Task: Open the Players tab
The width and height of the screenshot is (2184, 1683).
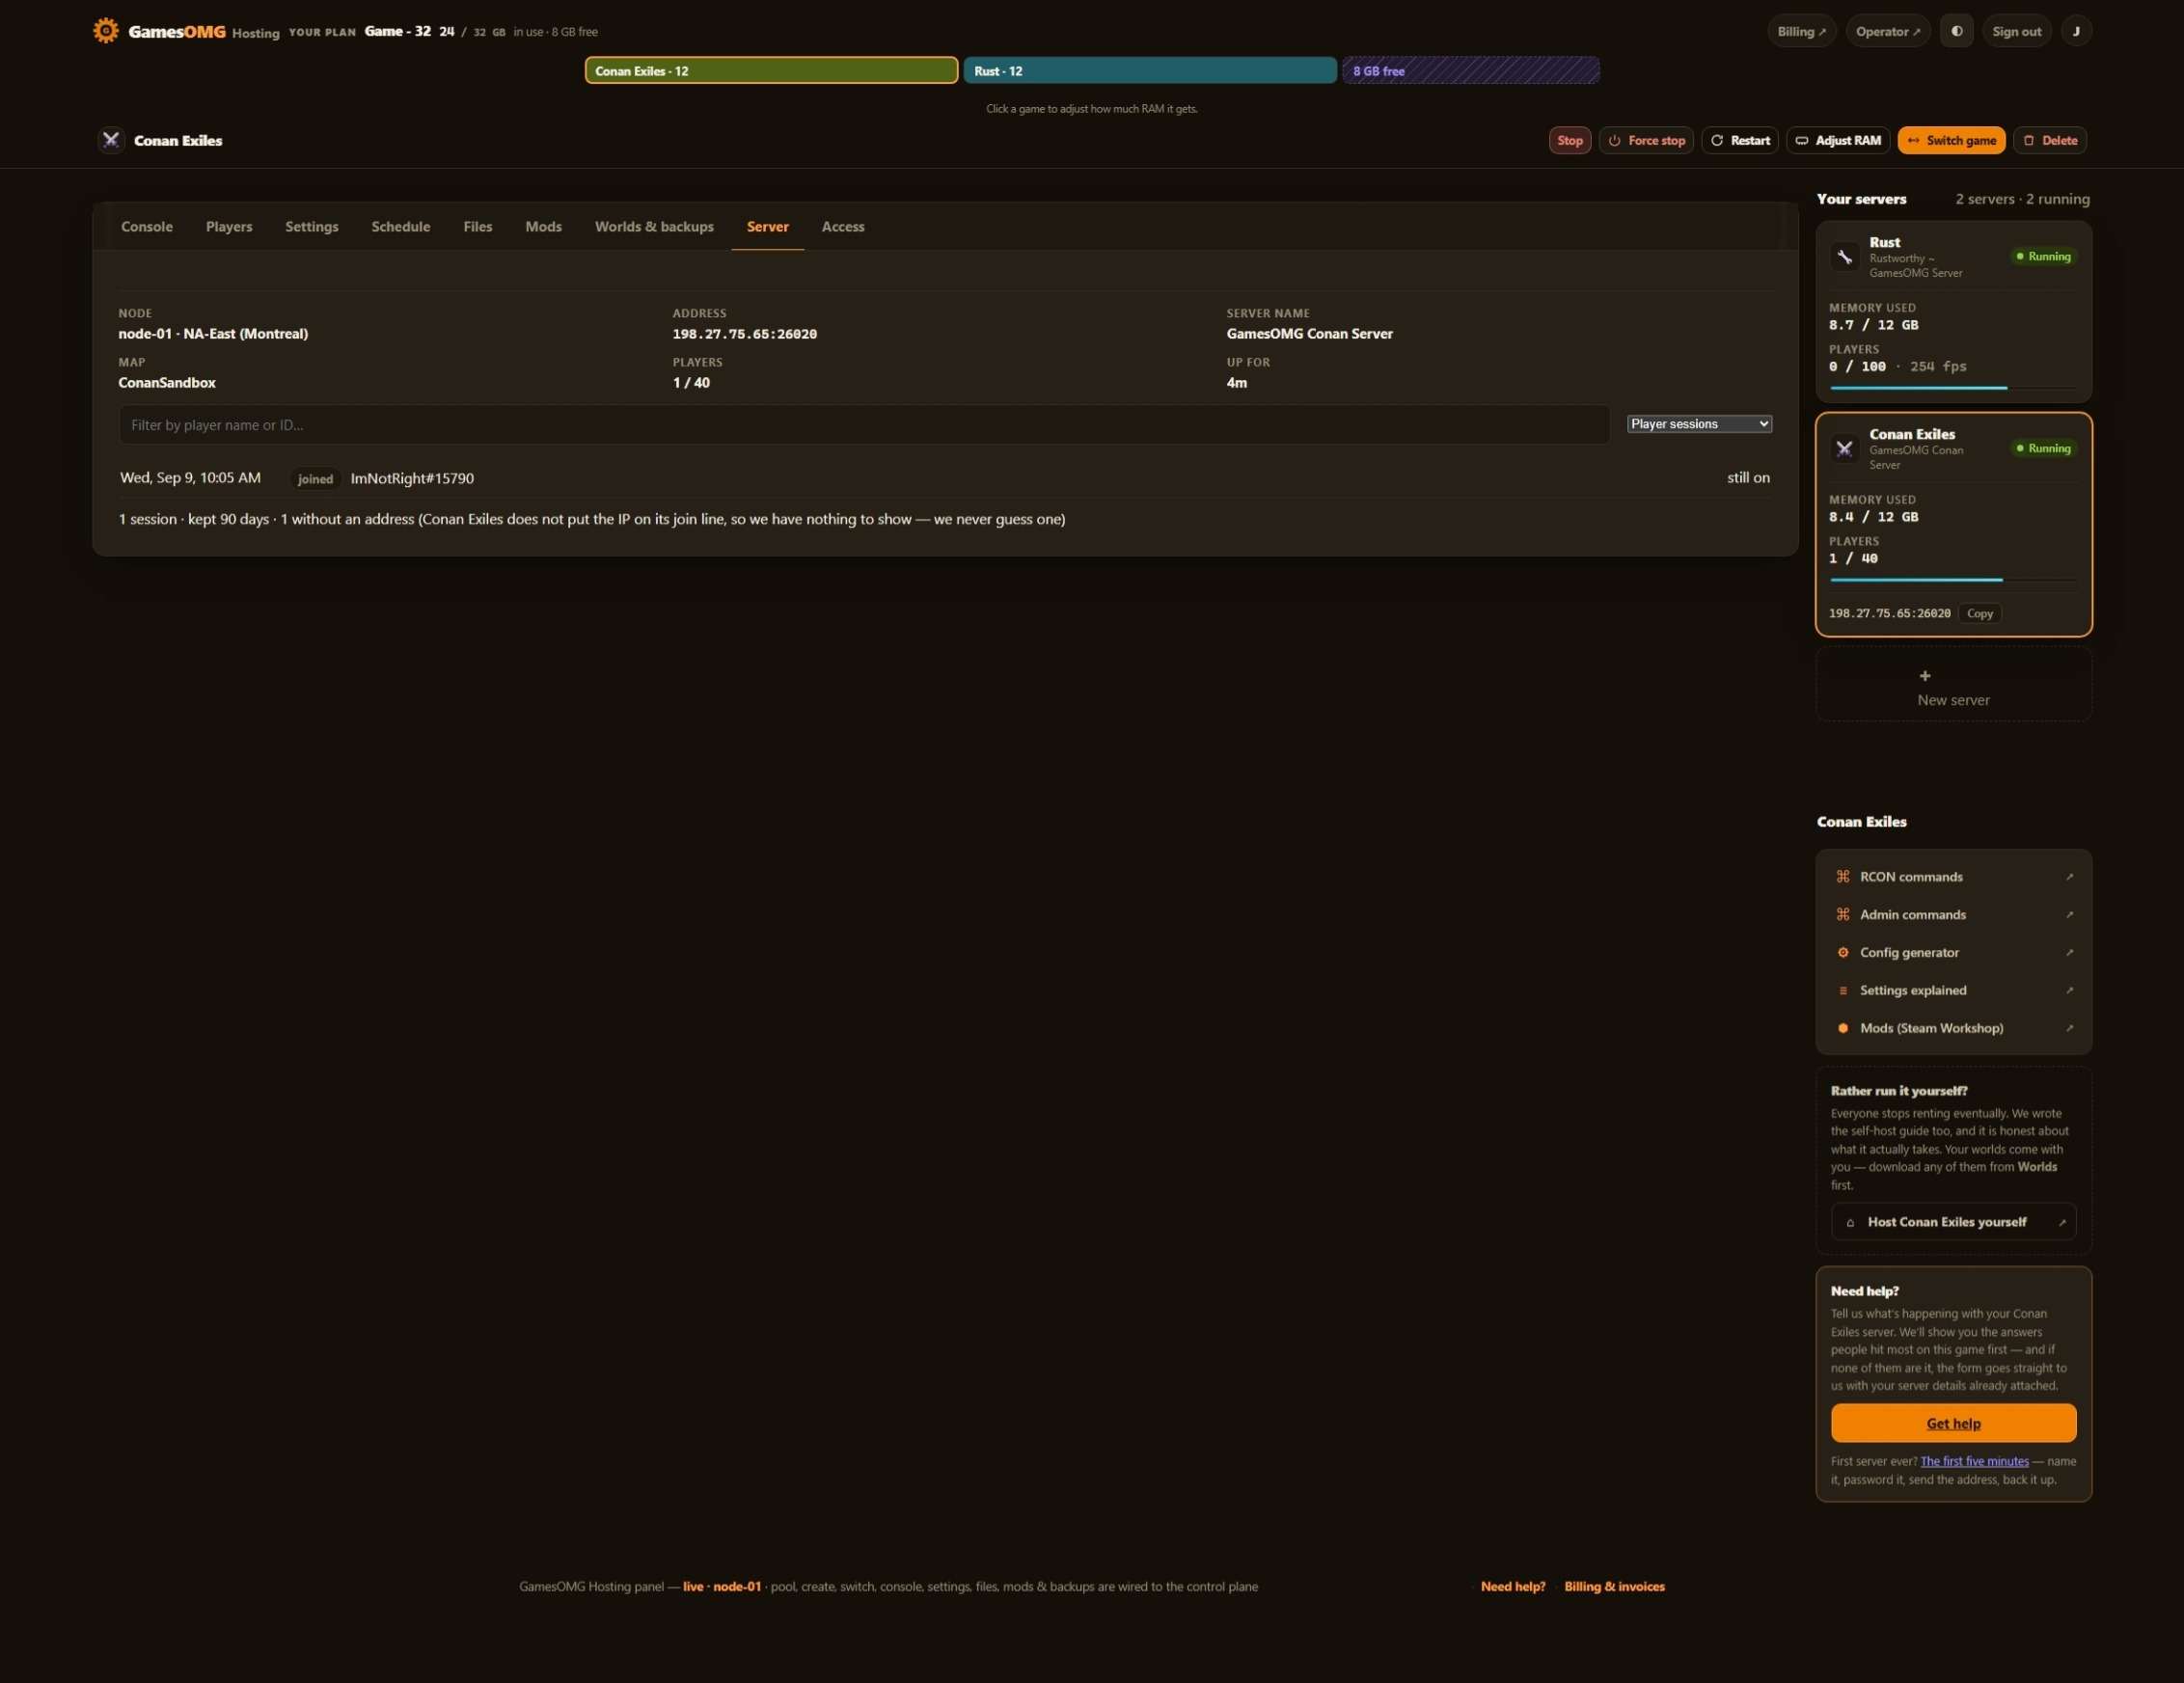Action: (229, 227)
